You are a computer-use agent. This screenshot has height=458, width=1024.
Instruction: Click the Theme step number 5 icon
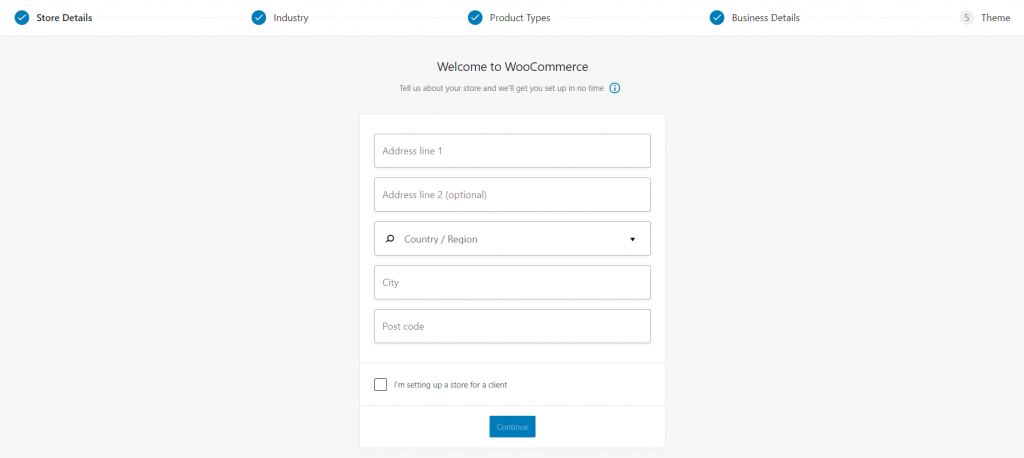[967, 18]
